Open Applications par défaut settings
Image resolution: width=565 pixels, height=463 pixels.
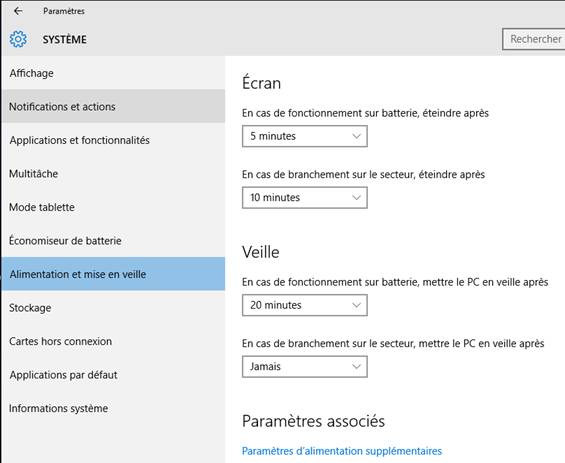pos(113,375)
